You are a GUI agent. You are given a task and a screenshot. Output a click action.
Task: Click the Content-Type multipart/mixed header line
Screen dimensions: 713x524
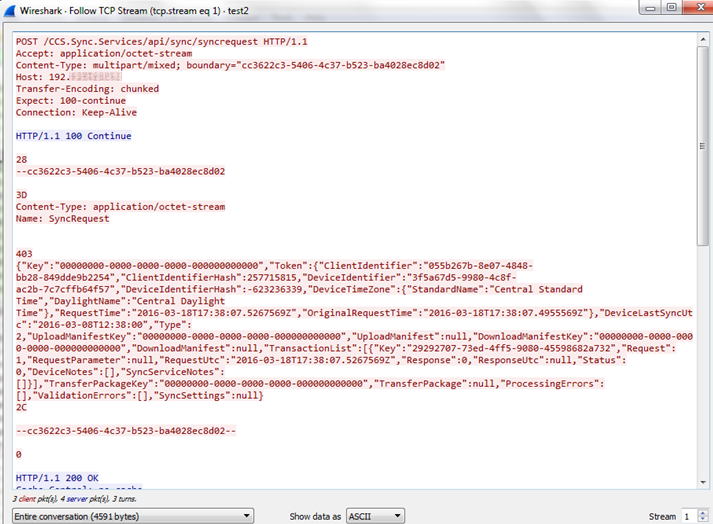tap(230, 65)
